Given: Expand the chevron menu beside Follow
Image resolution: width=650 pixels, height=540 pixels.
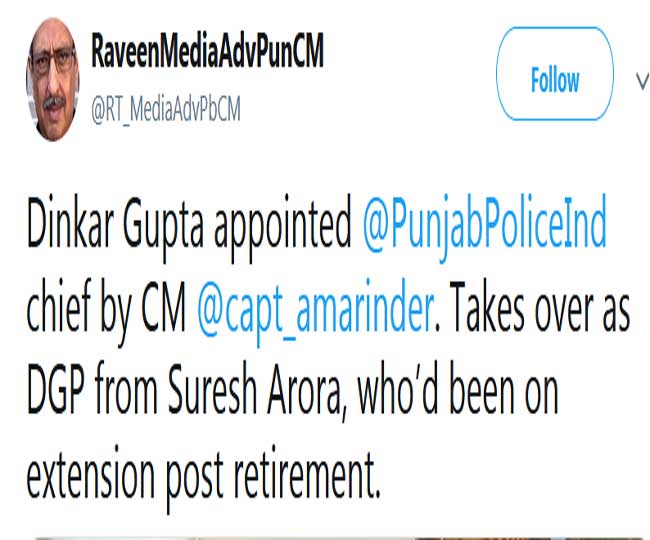Looking at the screenshot, I should pyautogui.click(x=642, y=80).
